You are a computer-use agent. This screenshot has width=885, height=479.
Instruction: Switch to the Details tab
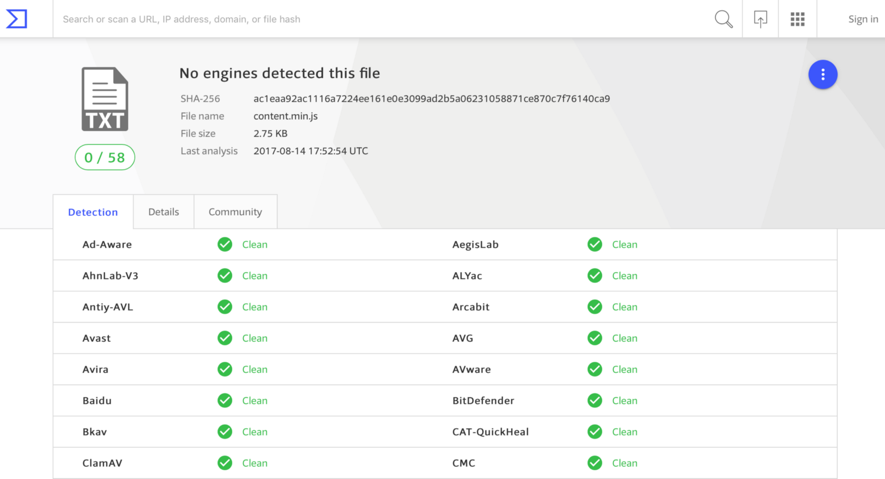pos(164,212)
